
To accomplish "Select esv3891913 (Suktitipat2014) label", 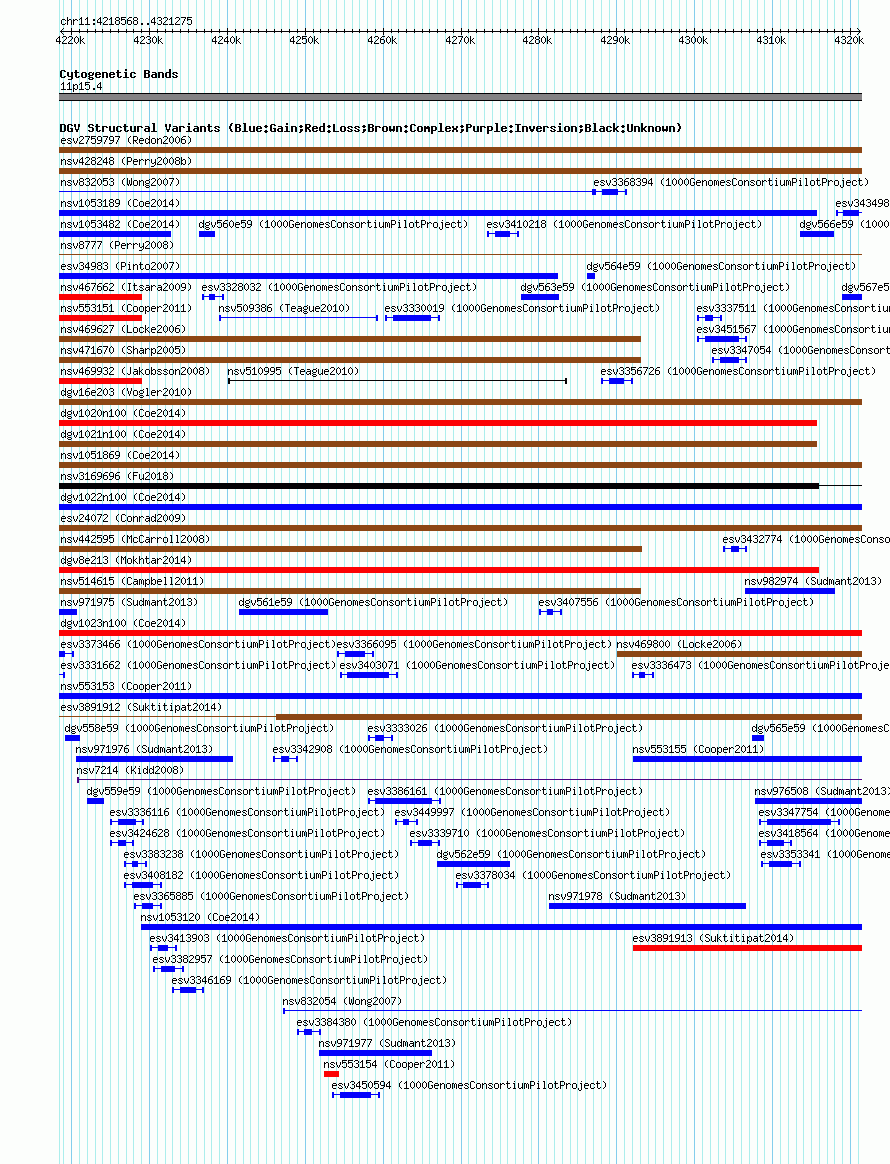I will 713,938.
